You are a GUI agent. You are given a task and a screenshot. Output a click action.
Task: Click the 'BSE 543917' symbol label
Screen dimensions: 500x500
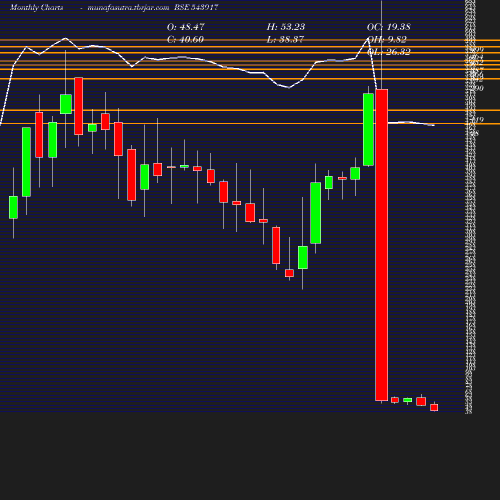196,7
